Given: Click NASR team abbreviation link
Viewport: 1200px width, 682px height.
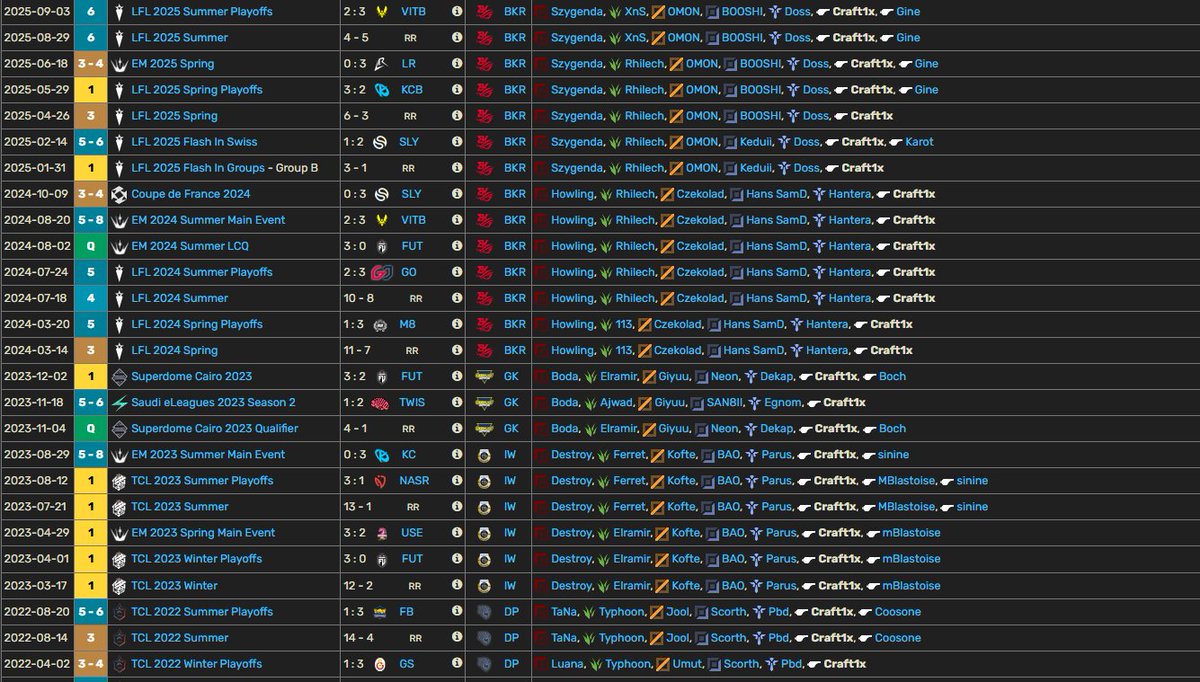Looking at the screenshot, I should coord(414,480).
